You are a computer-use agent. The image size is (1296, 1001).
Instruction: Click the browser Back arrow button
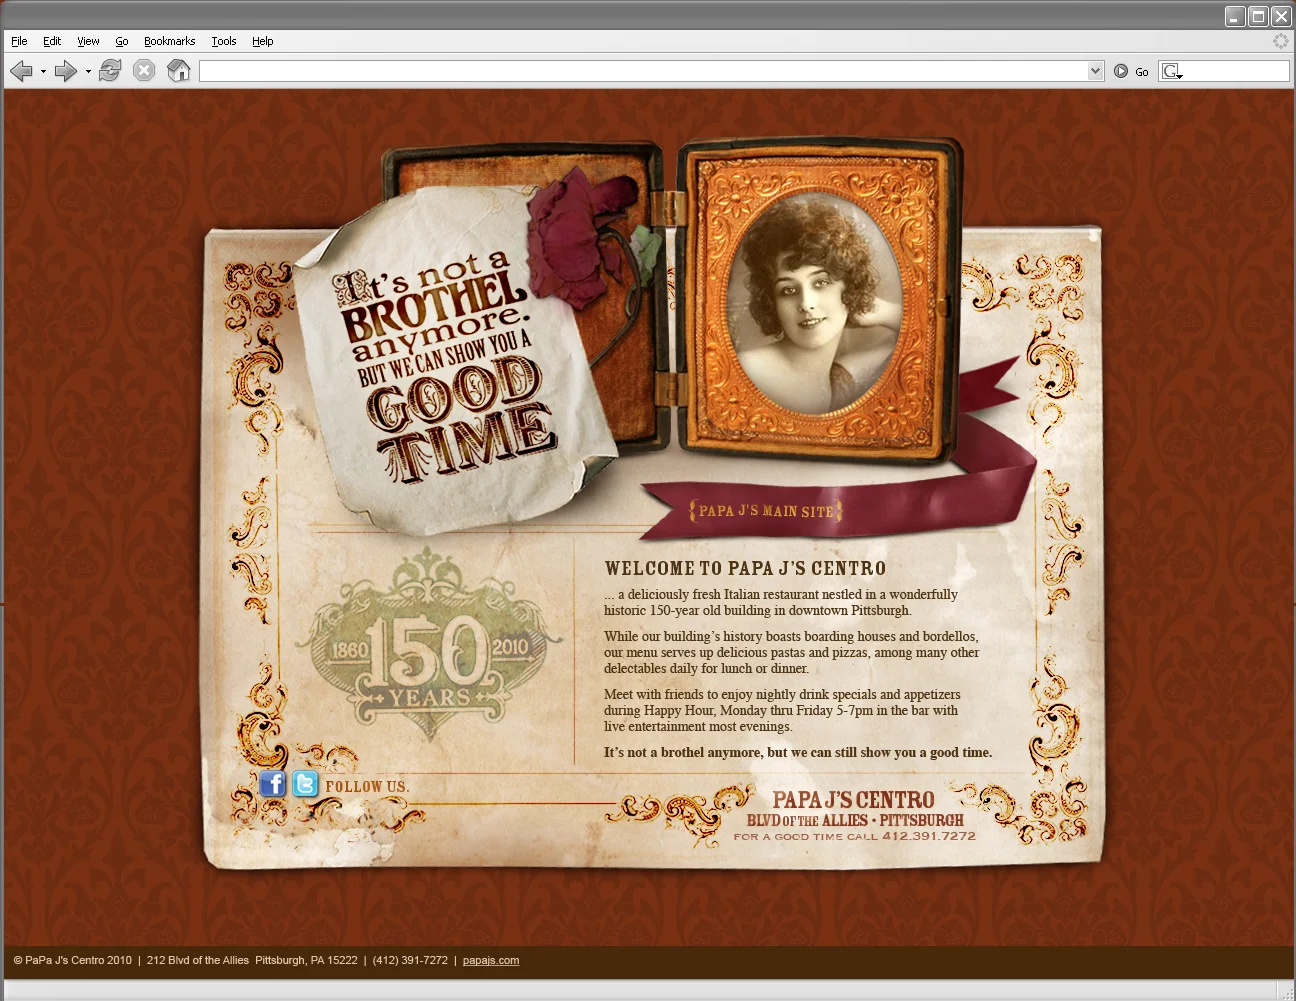pos(21,71)
